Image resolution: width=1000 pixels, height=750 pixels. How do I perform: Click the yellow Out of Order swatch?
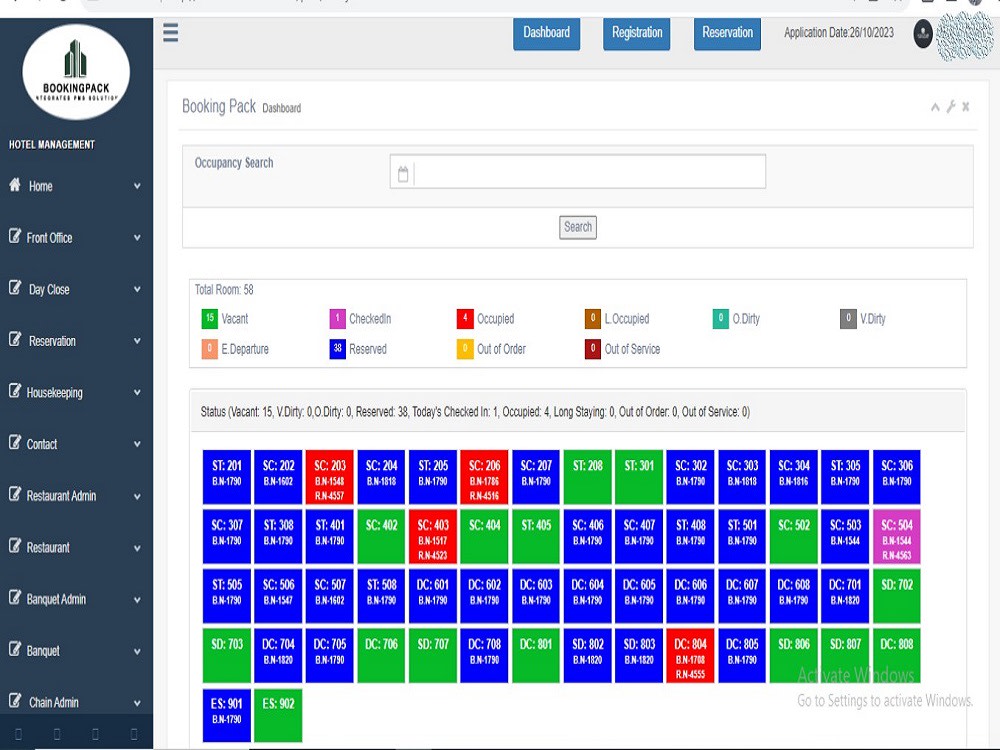[x=465, y=349]
